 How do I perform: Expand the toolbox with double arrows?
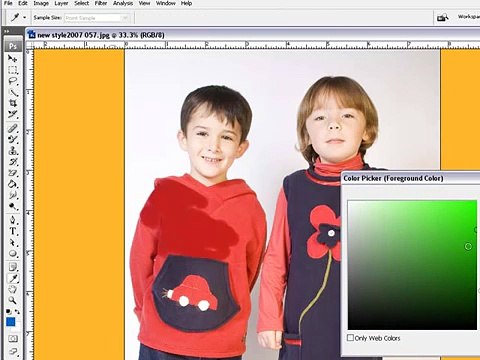click(x=7, y=31)
